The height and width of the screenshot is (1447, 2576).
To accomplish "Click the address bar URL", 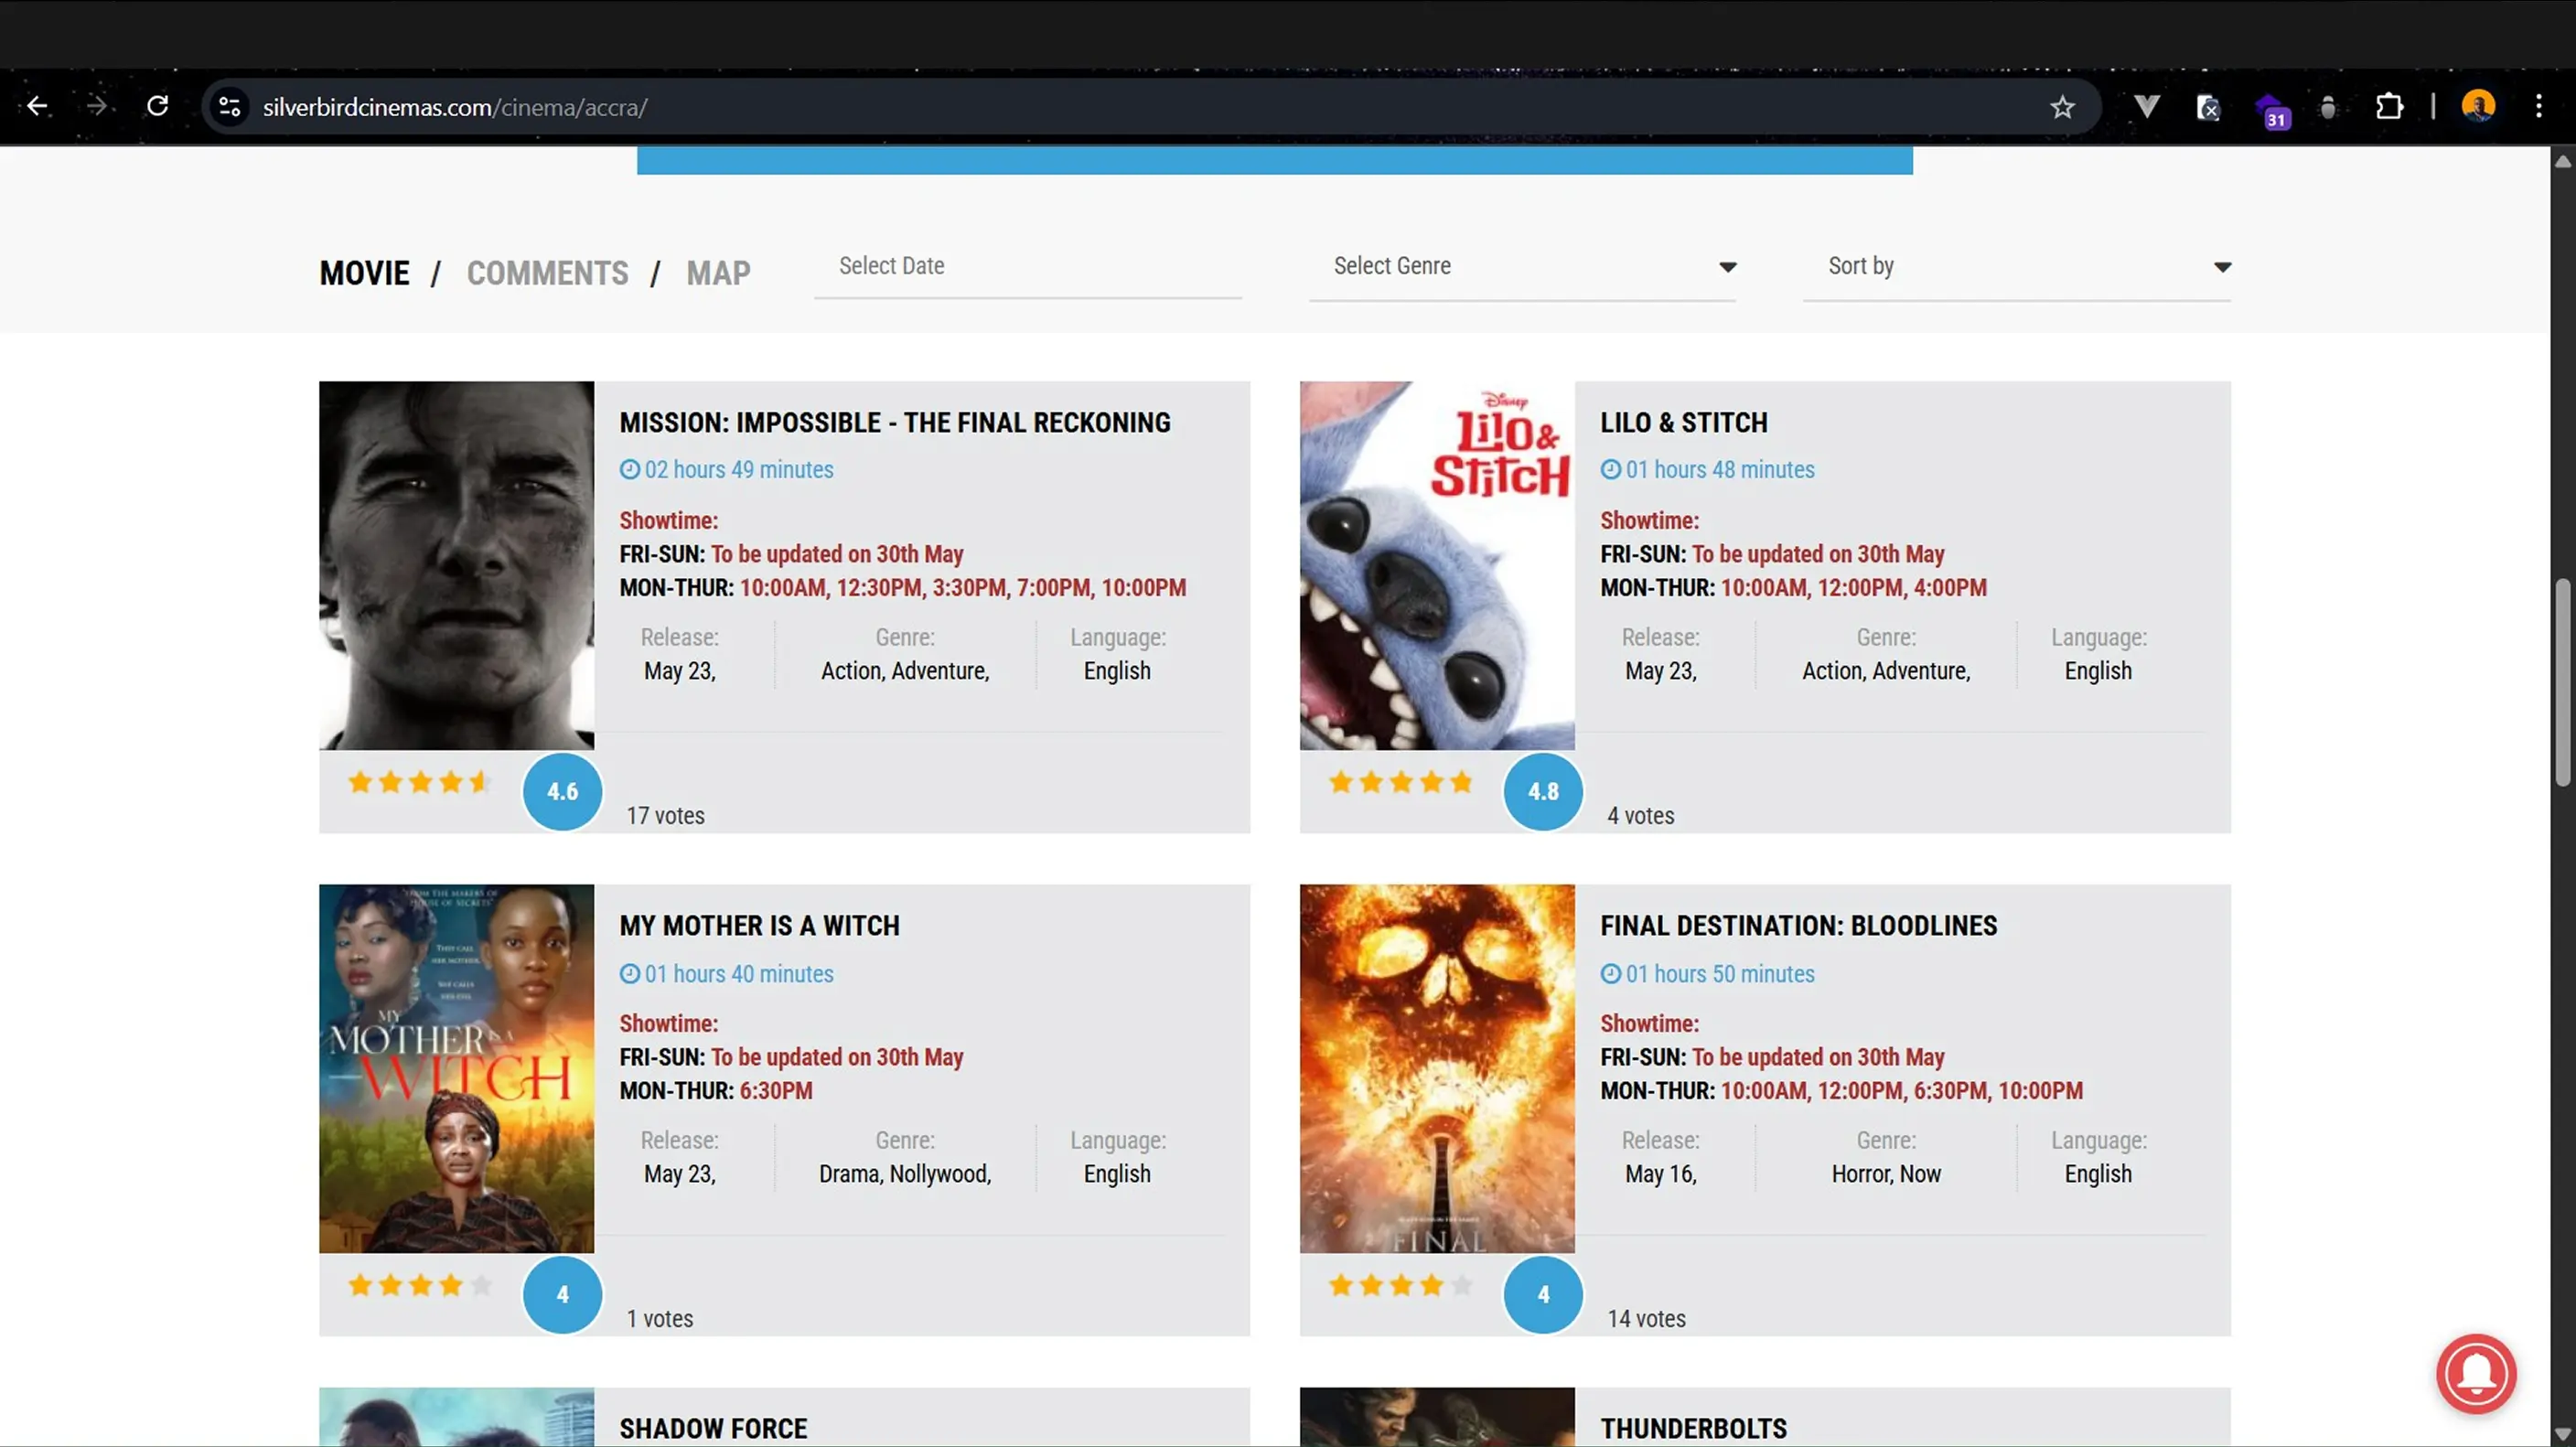I will point(455,107).
